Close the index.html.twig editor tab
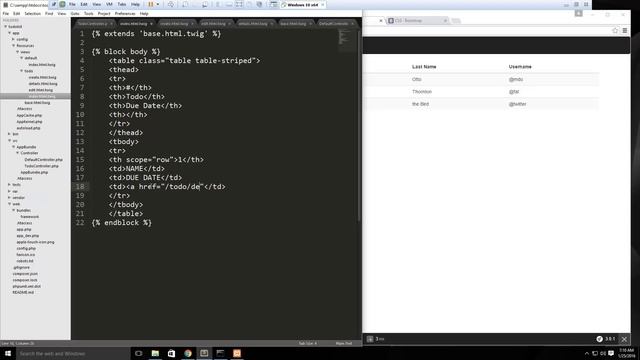This screenshot has height=360, width=640. 151,24
